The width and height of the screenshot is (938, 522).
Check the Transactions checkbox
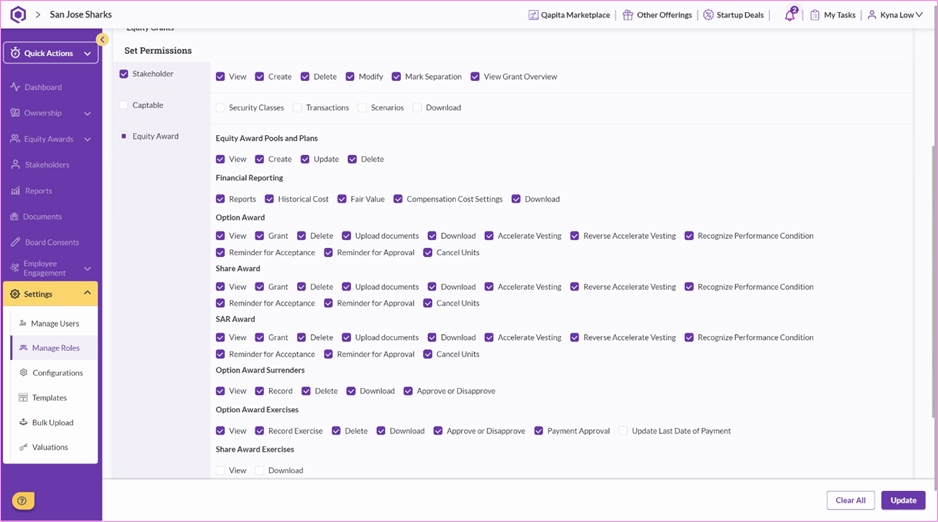pos(297,108)
